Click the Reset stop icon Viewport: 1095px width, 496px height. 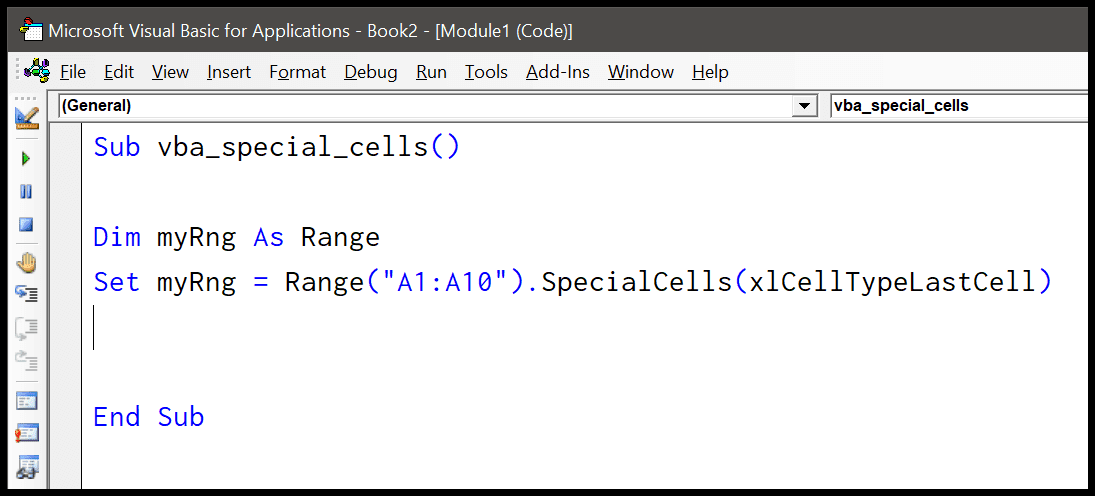[x=26, y=225]
